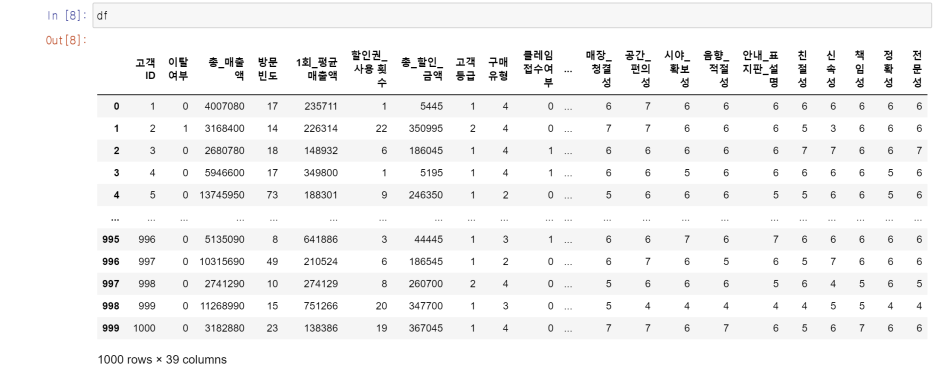
Task: Click the 공간_편의성 column header
Action: click(638, 70)
